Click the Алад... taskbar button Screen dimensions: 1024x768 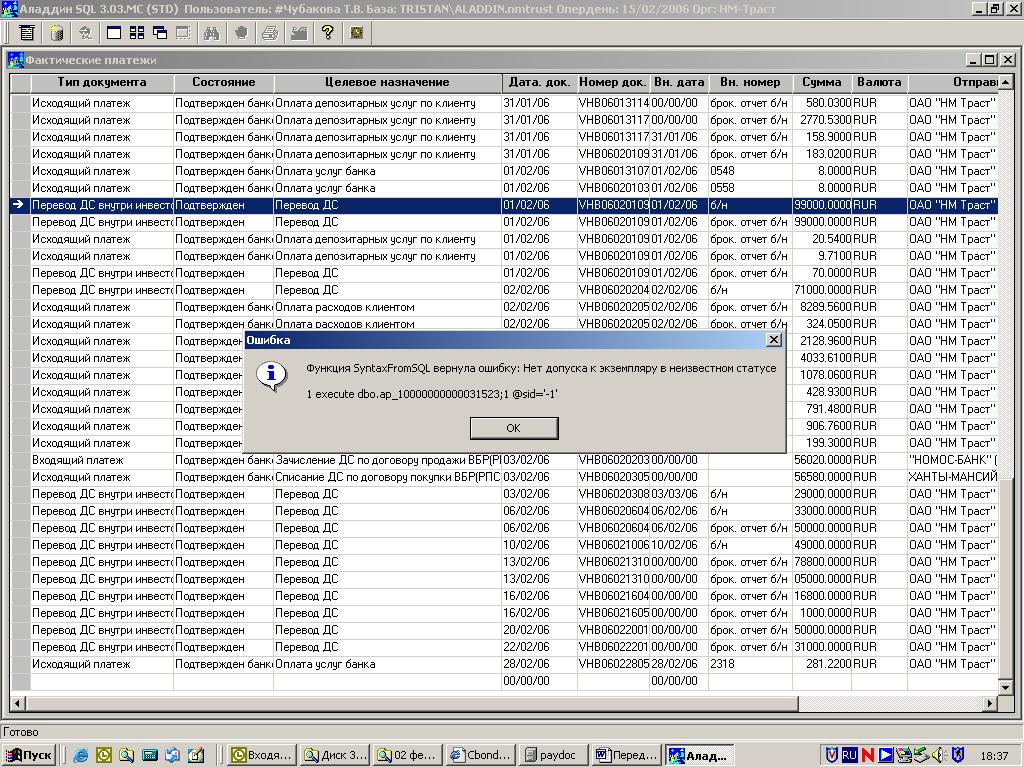[x=699, y=755]
